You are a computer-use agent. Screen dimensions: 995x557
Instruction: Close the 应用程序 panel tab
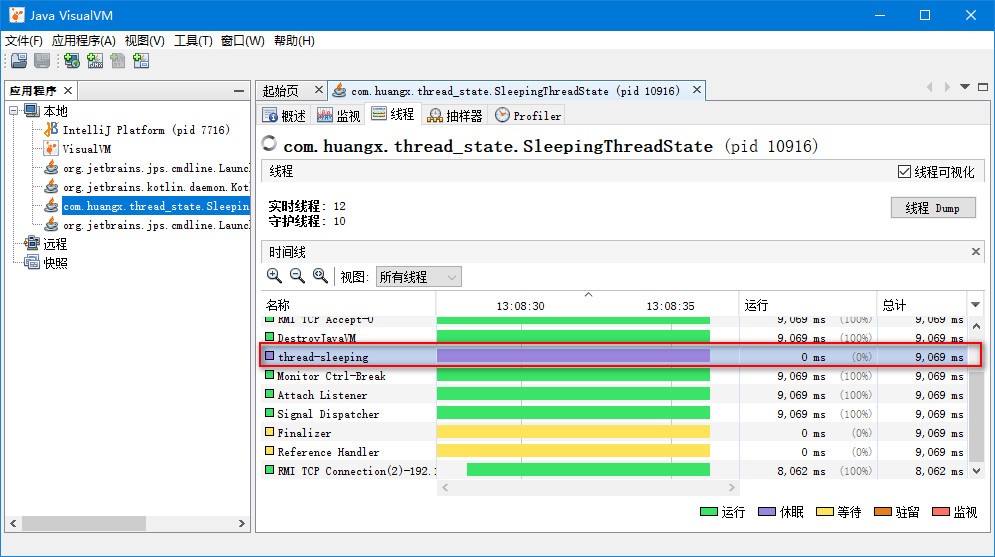[68, 91]
